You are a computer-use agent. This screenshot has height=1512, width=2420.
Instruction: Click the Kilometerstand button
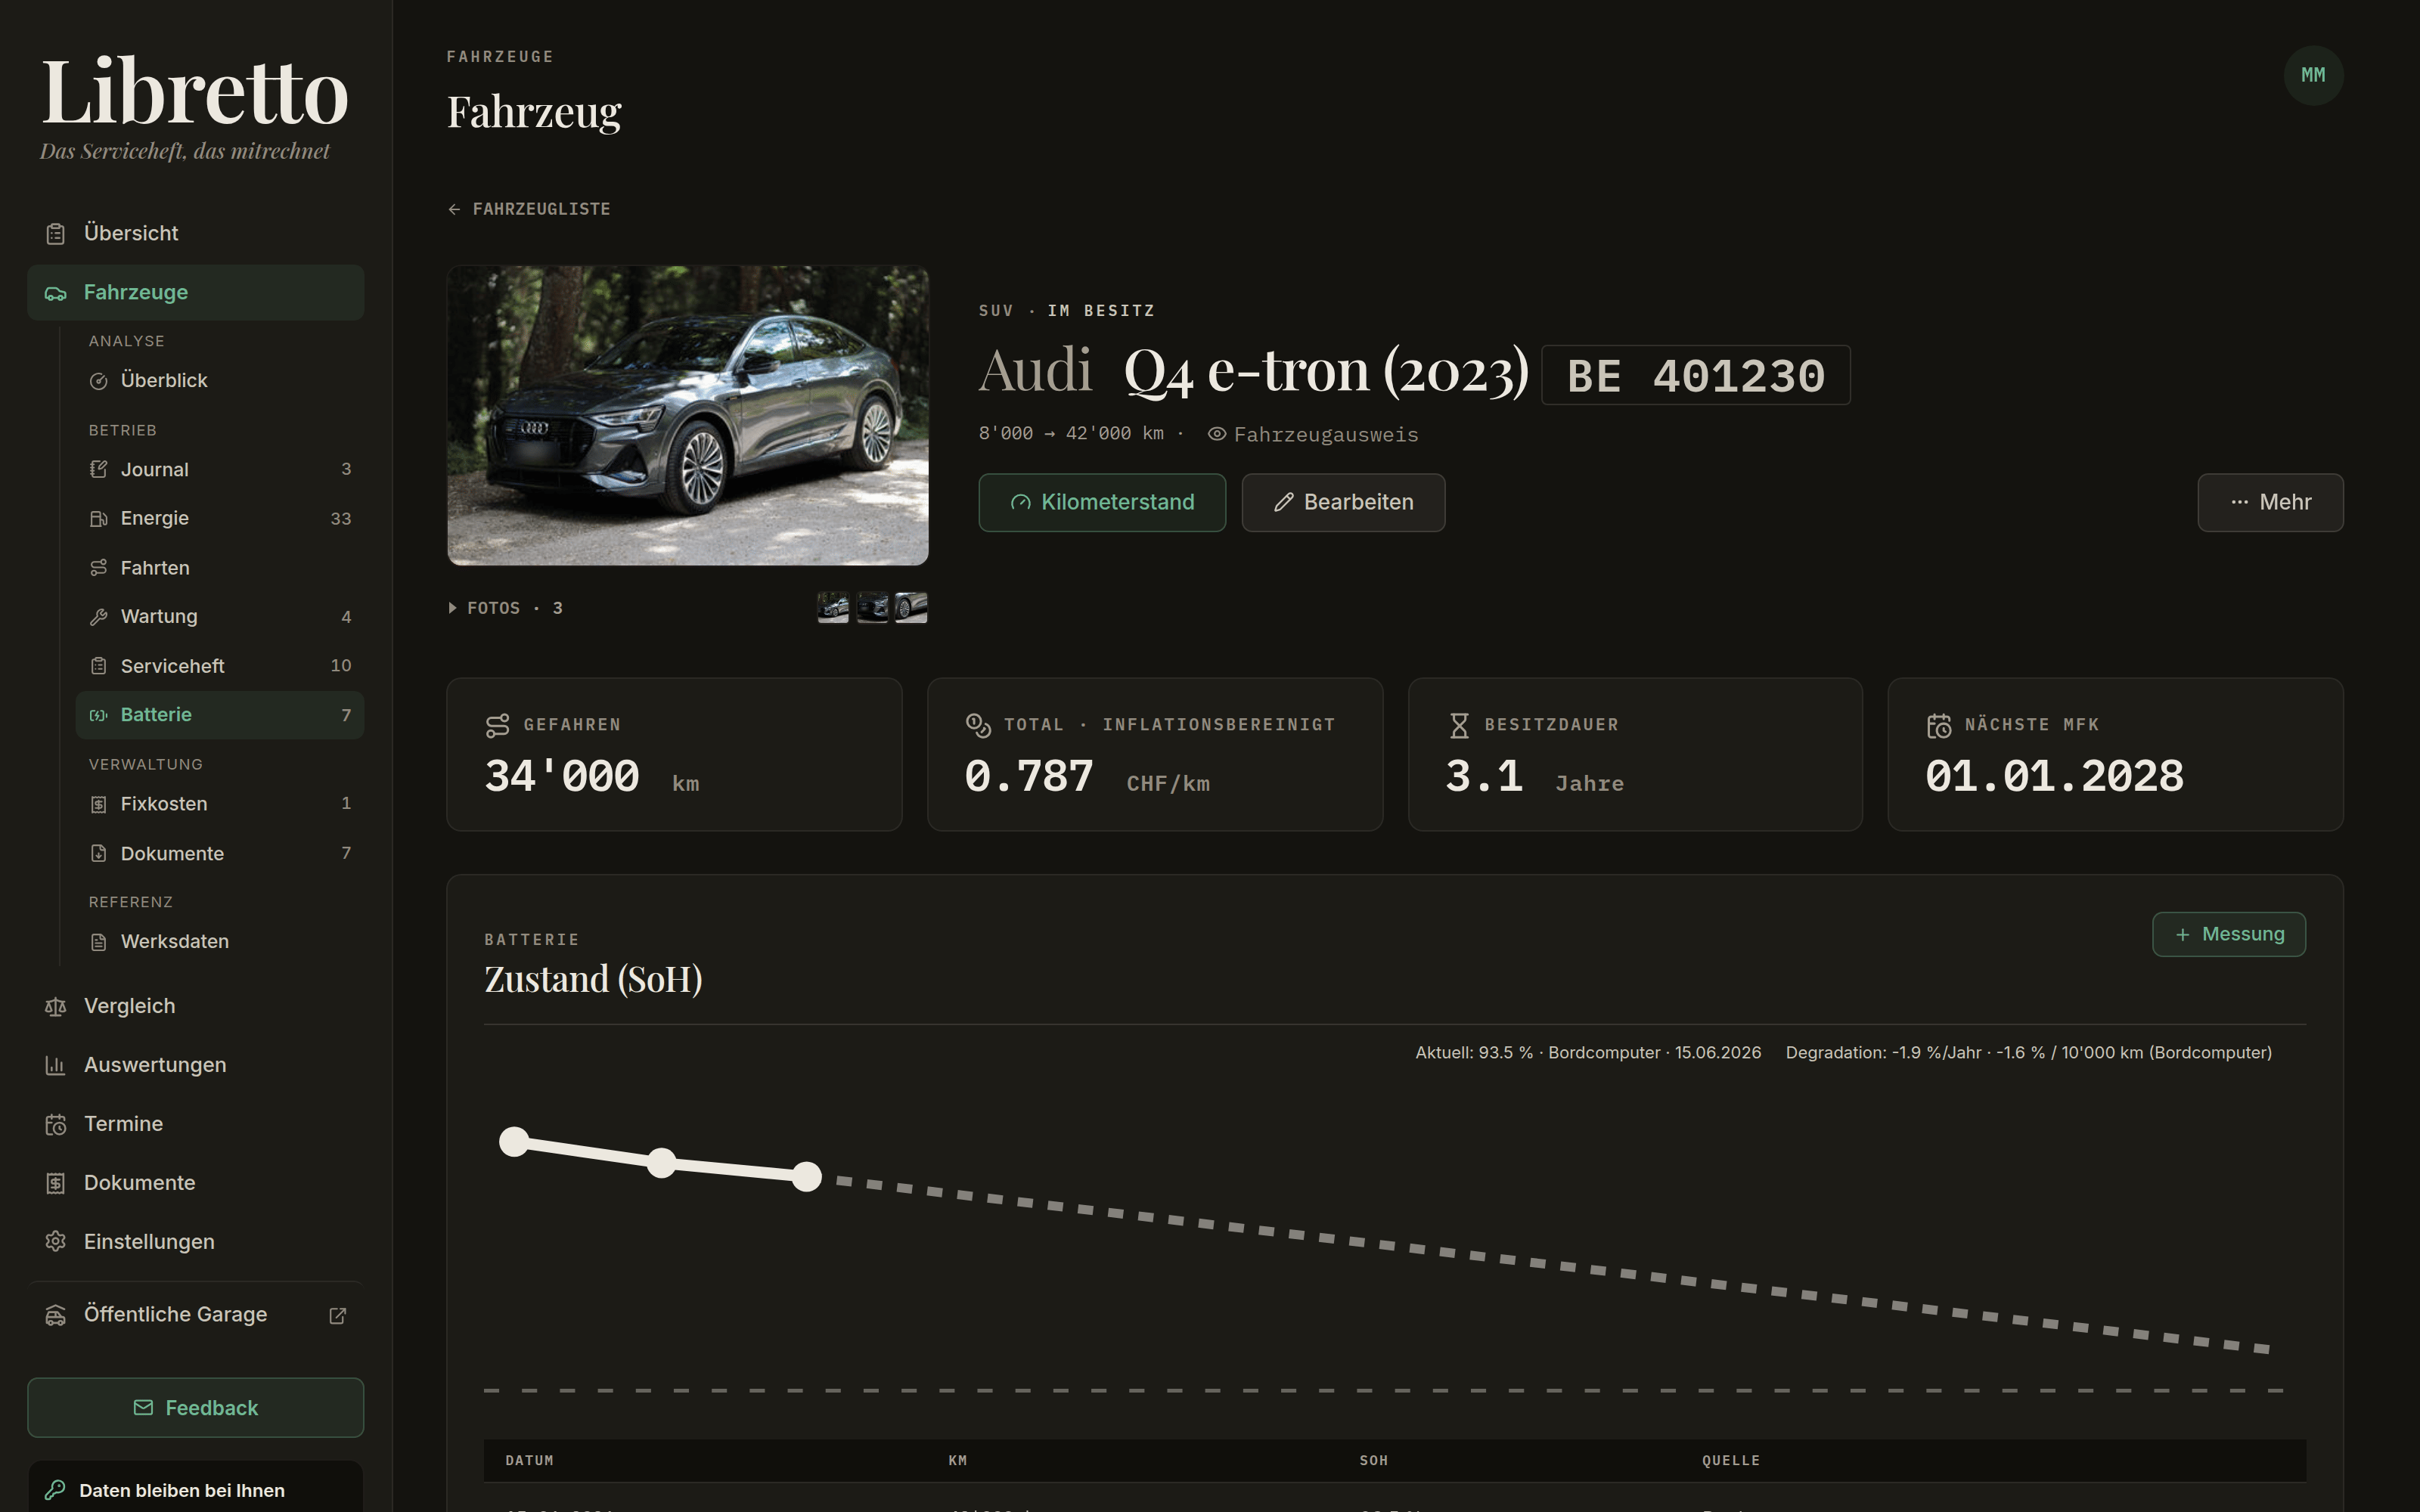[1102, 502]
